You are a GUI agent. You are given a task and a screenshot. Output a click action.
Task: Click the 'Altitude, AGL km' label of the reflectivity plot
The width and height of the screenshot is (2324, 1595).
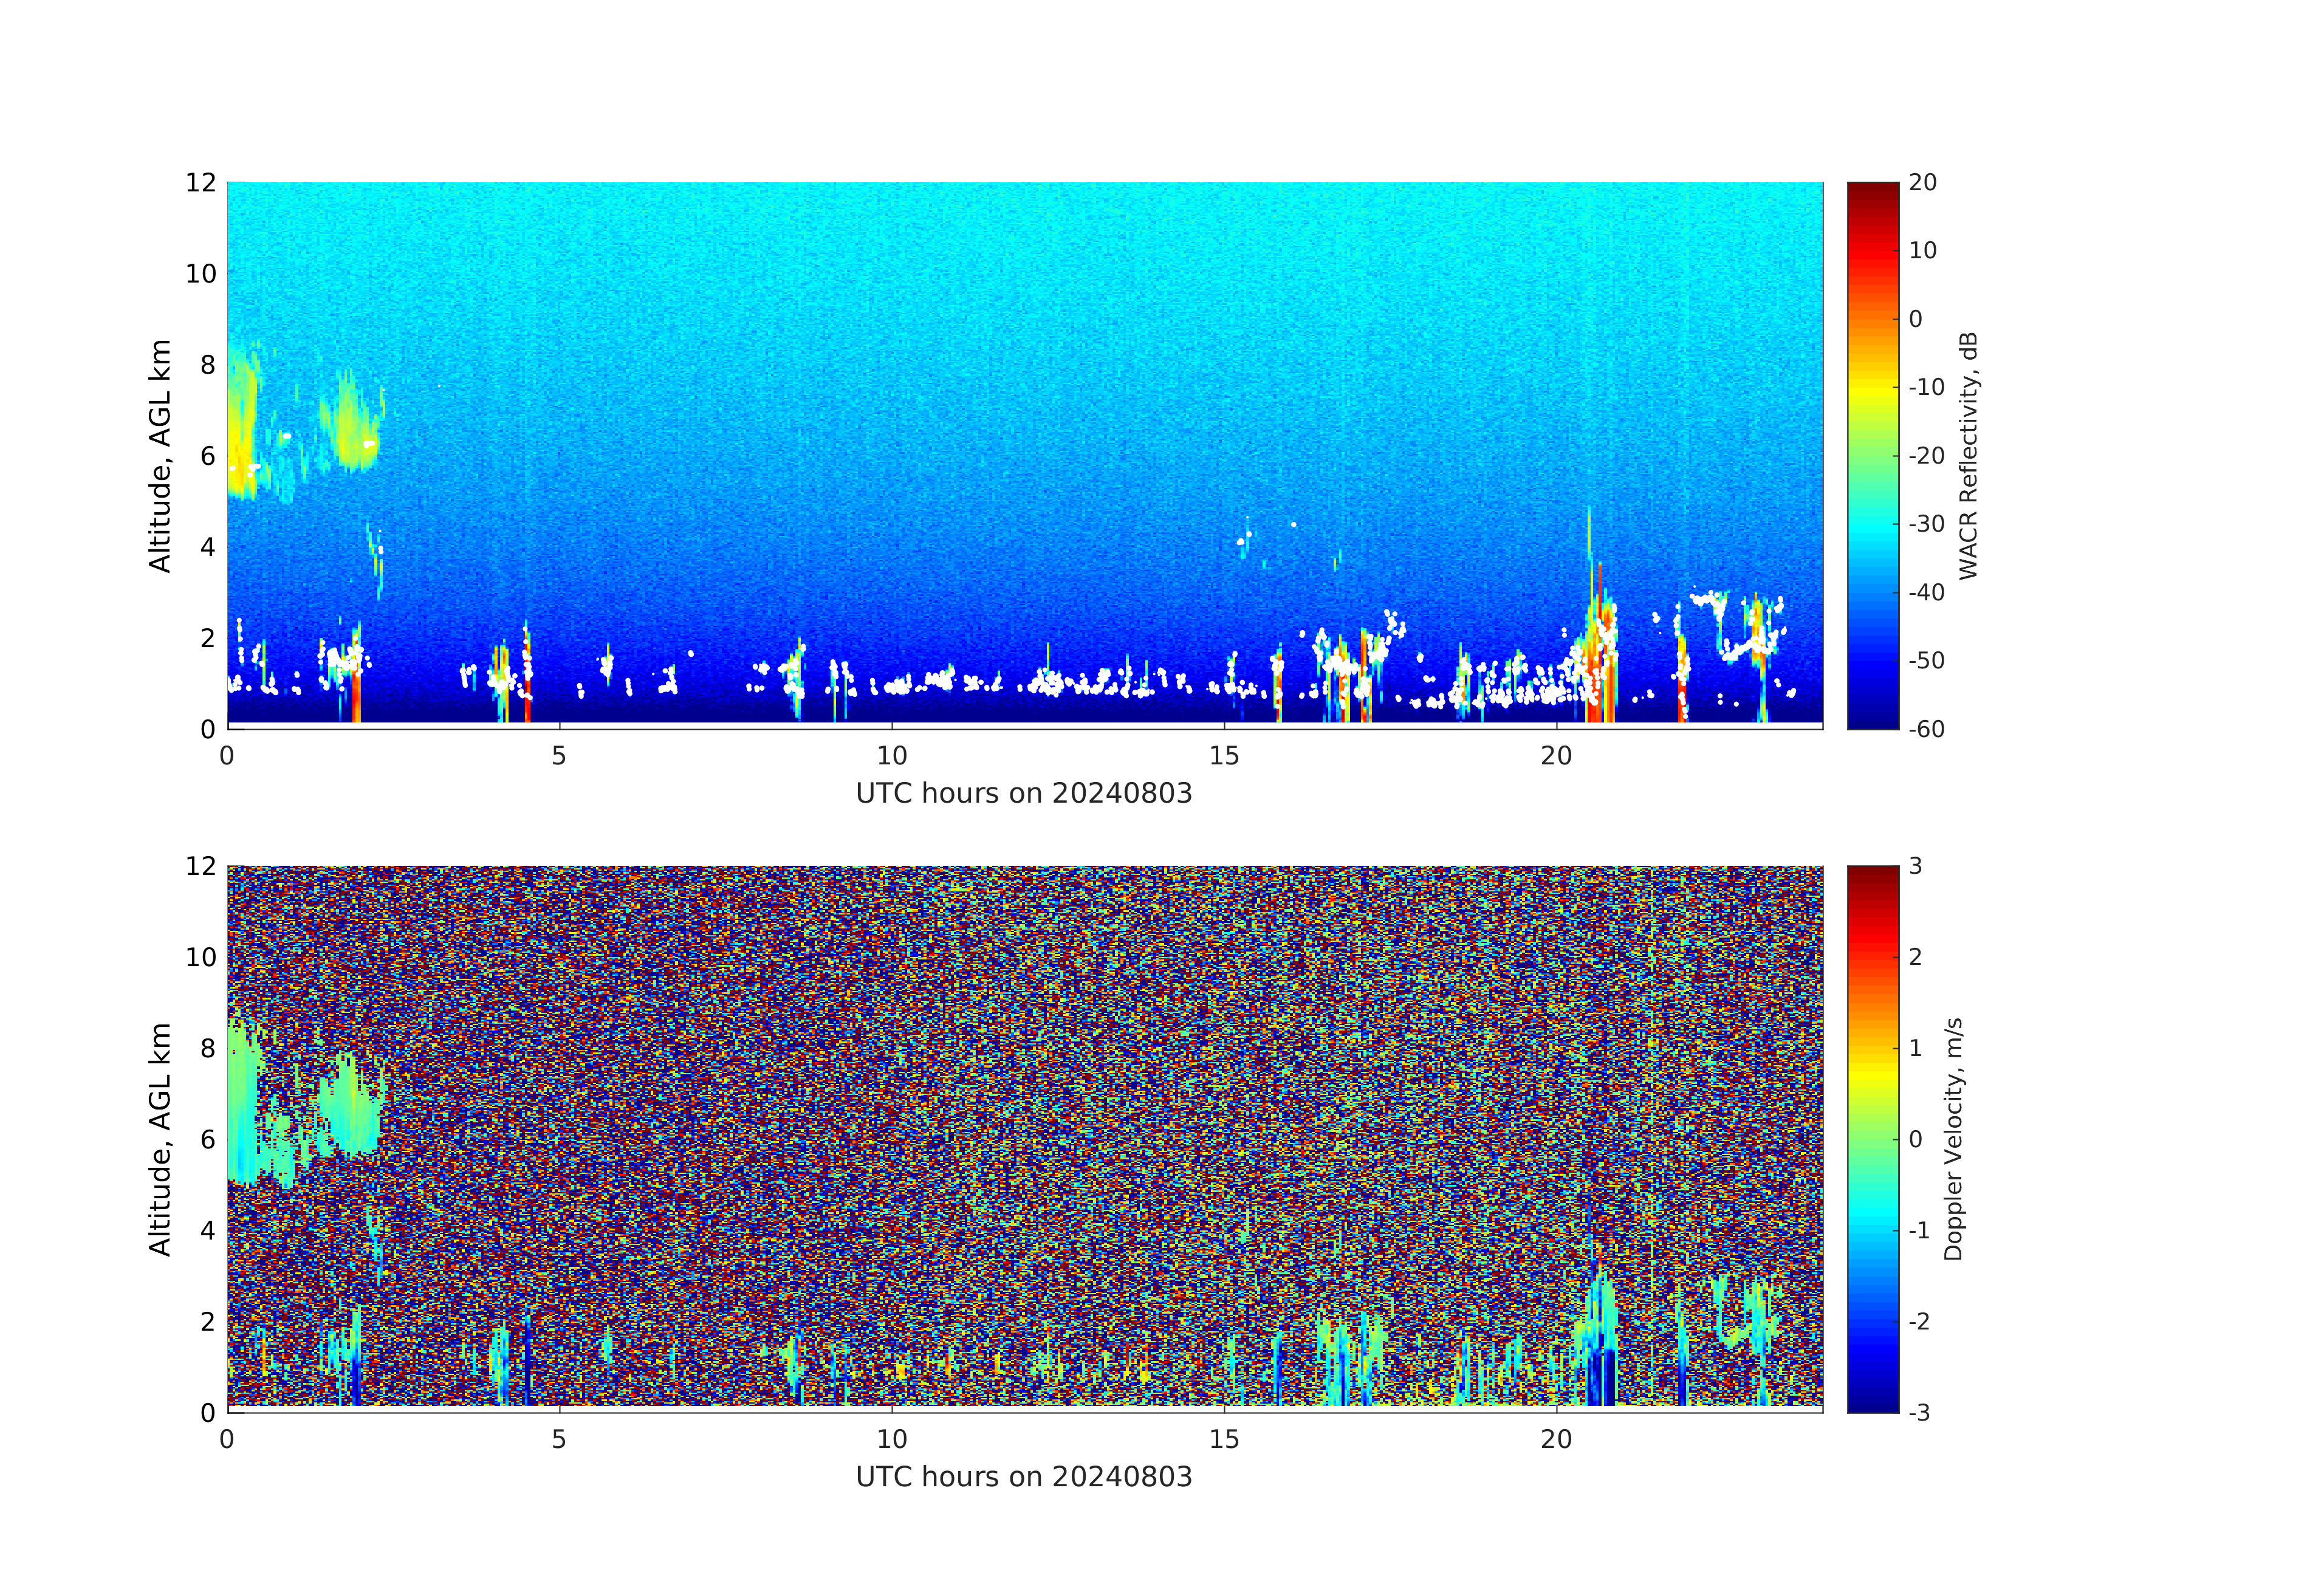pyautogui.click(x=160, y=455)
